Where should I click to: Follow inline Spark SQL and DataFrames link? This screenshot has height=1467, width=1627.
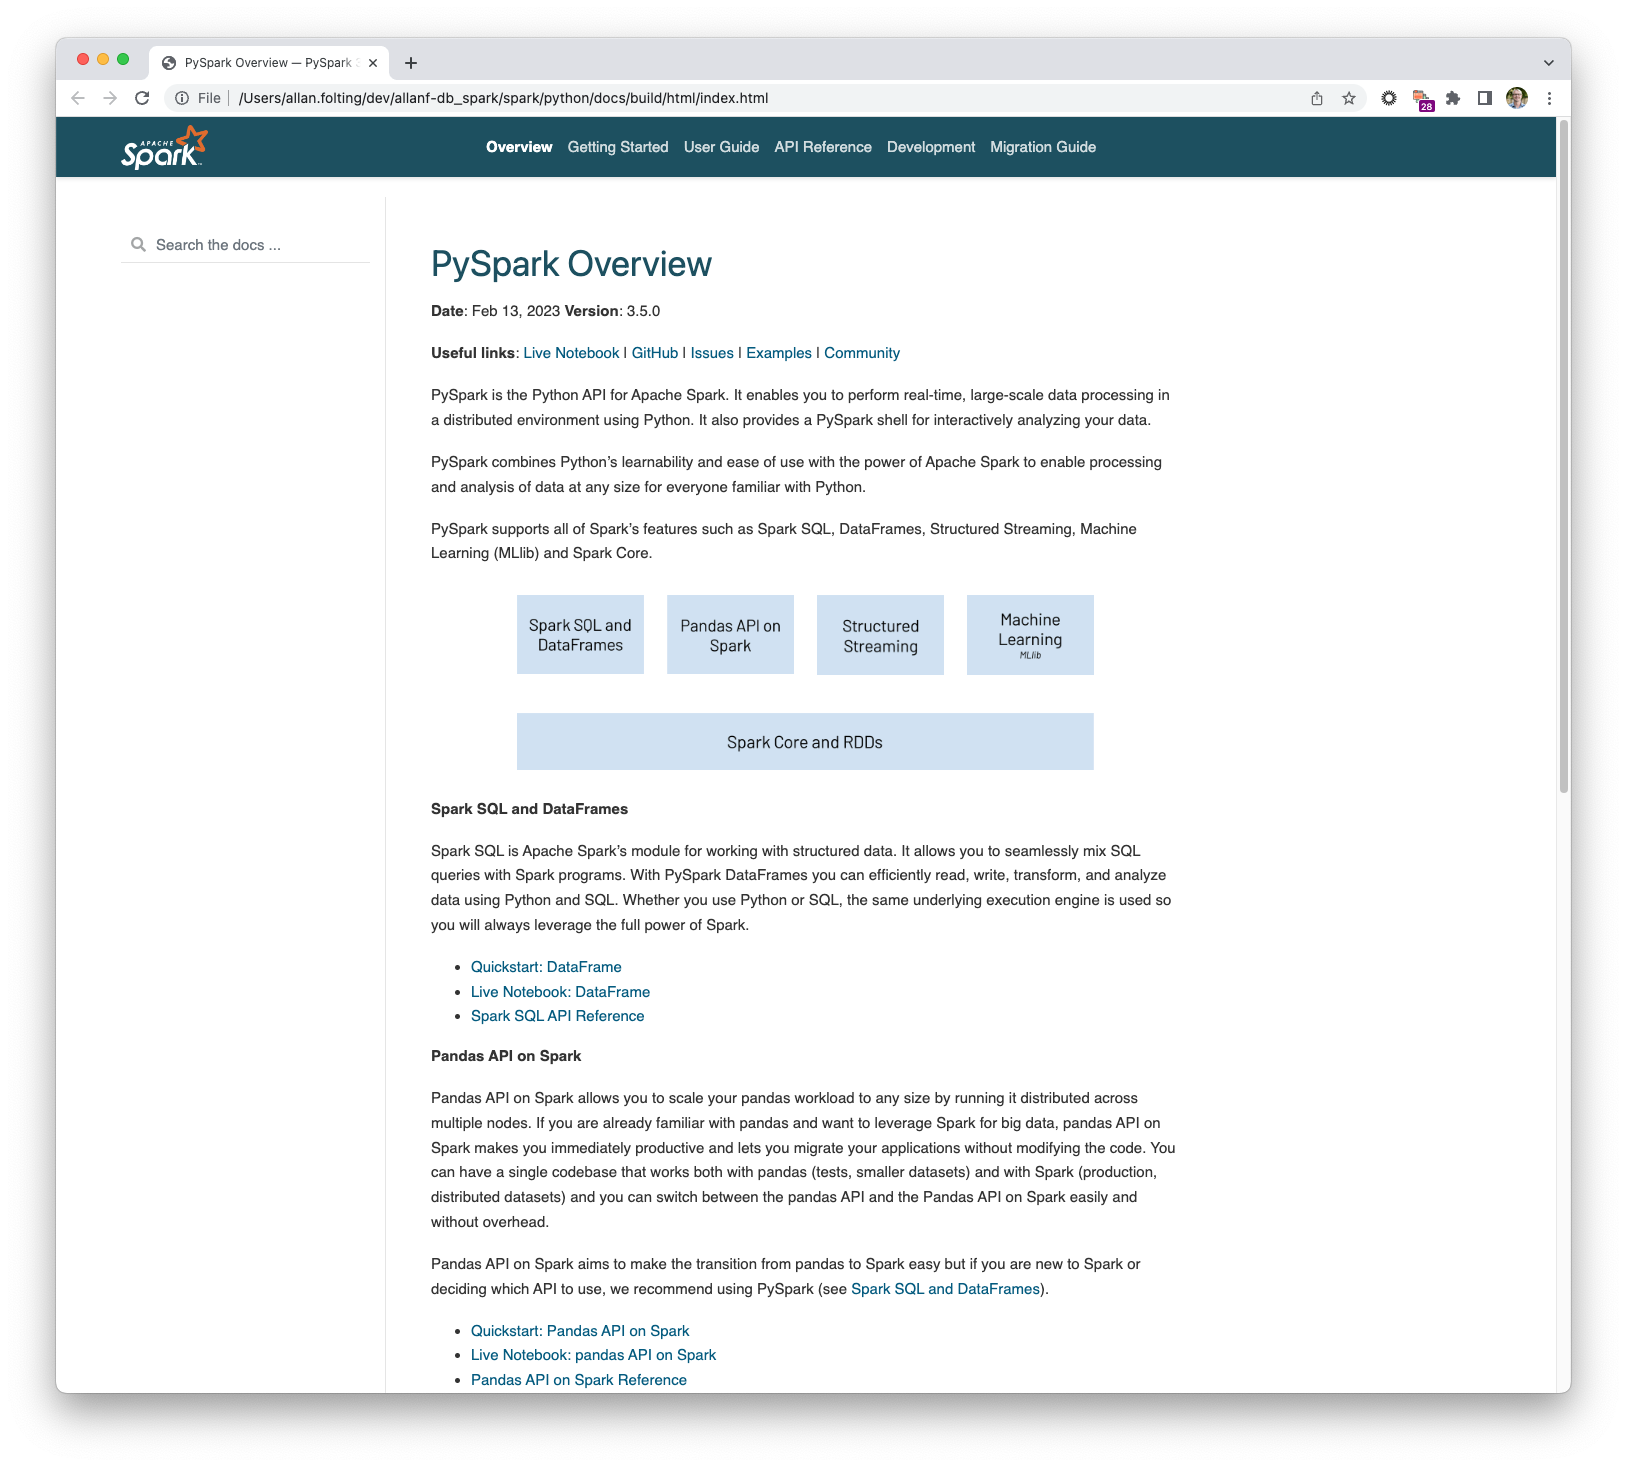[945, 1289]
